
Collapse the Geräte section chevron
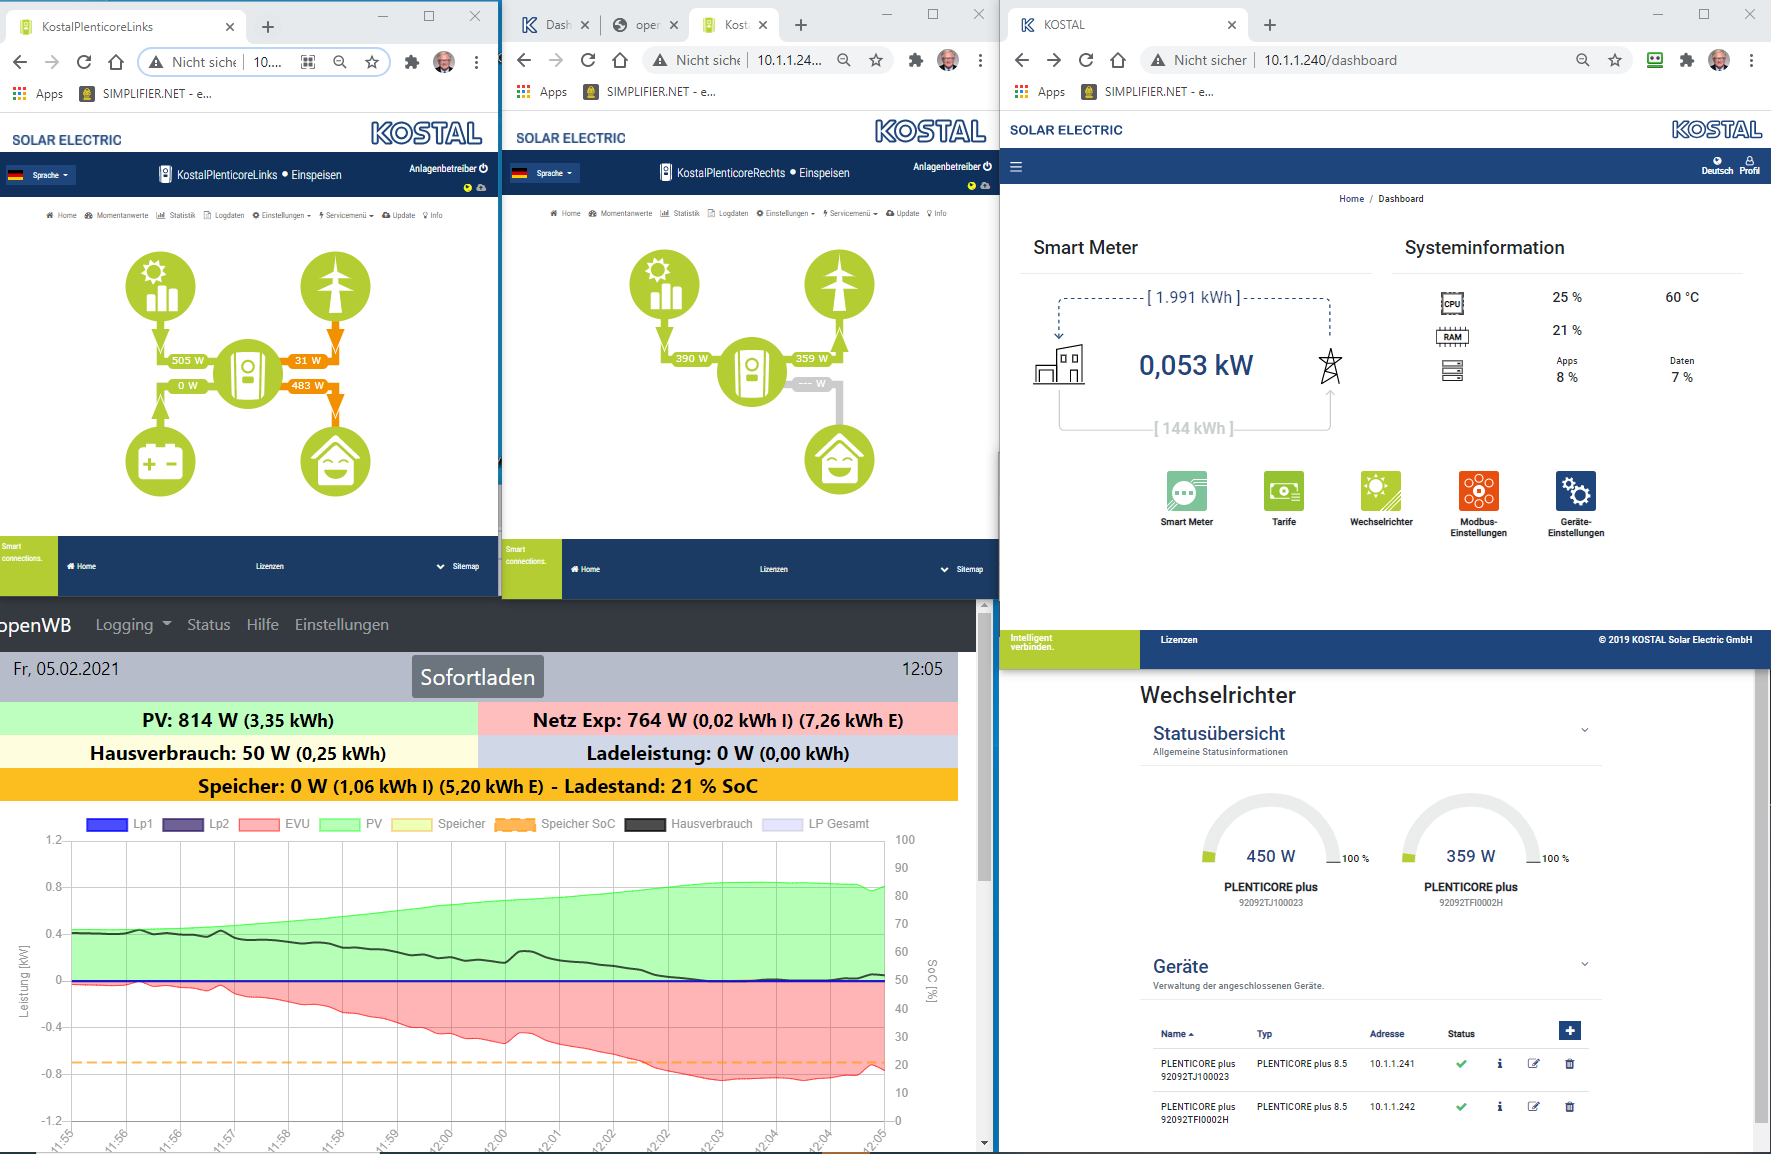[x=1584, y=965]
